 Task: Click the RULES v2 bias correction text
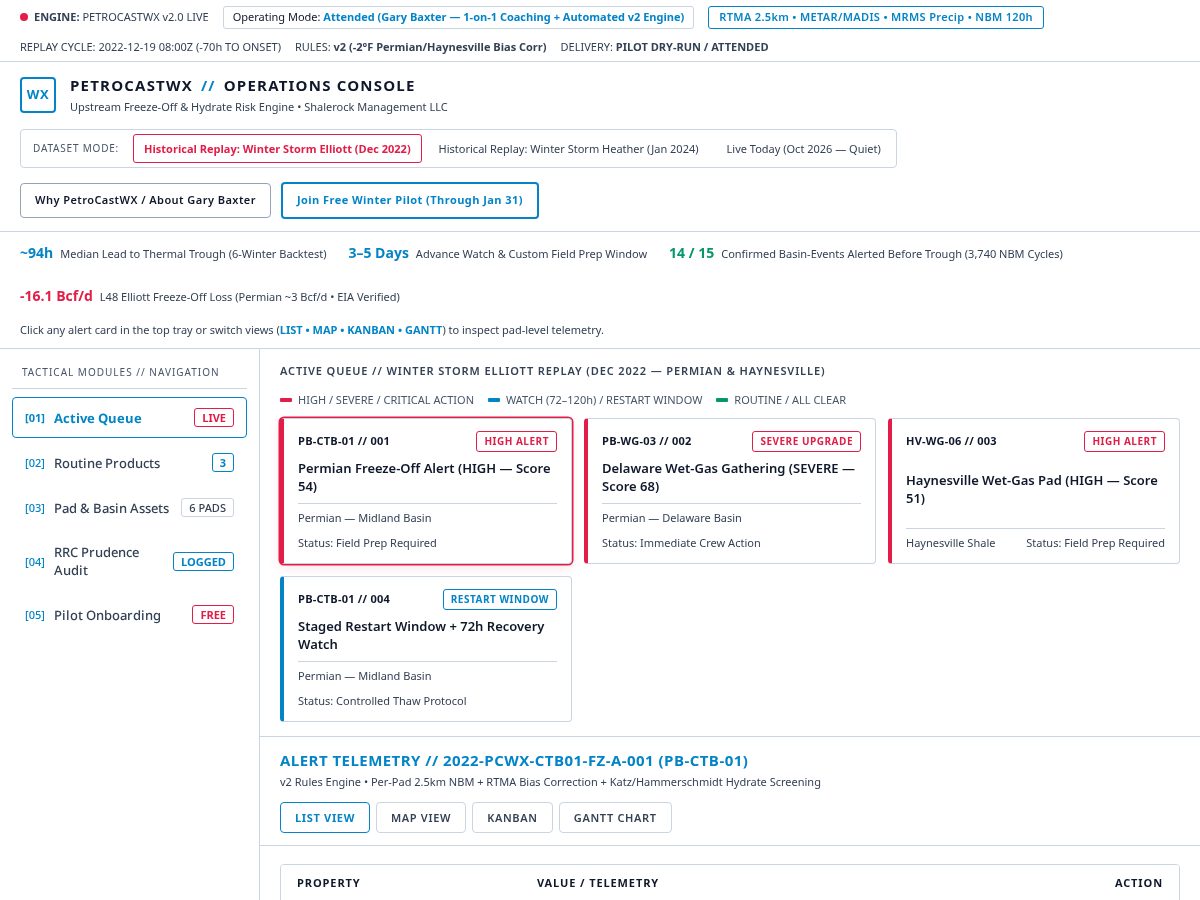[423, 47]
